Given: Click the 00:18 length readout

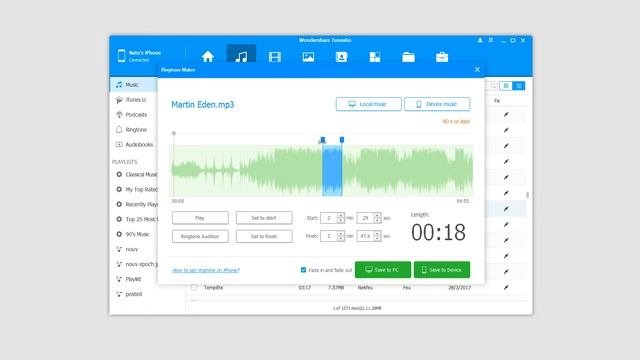Looking at the screenshot, I should point(438,232).
